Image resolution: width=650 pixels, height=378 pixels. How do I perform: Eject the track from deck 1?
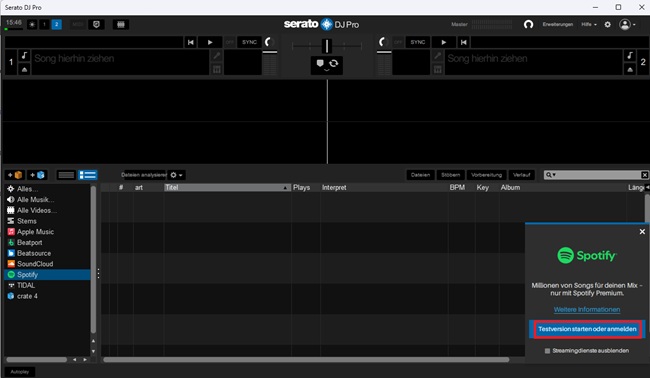(x=24, y=69)
